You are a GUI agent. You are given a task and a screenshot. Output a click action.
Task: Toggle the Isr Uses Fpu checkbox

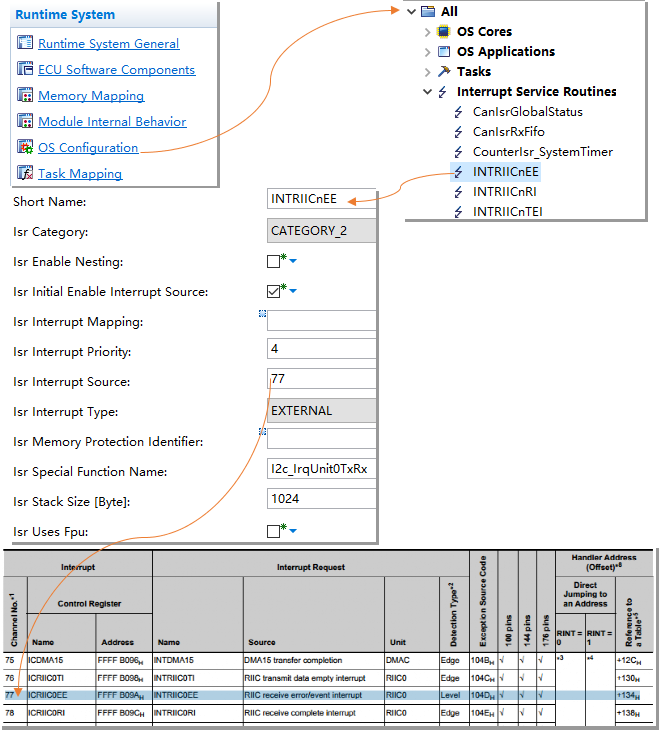click(x=274, y=531)
